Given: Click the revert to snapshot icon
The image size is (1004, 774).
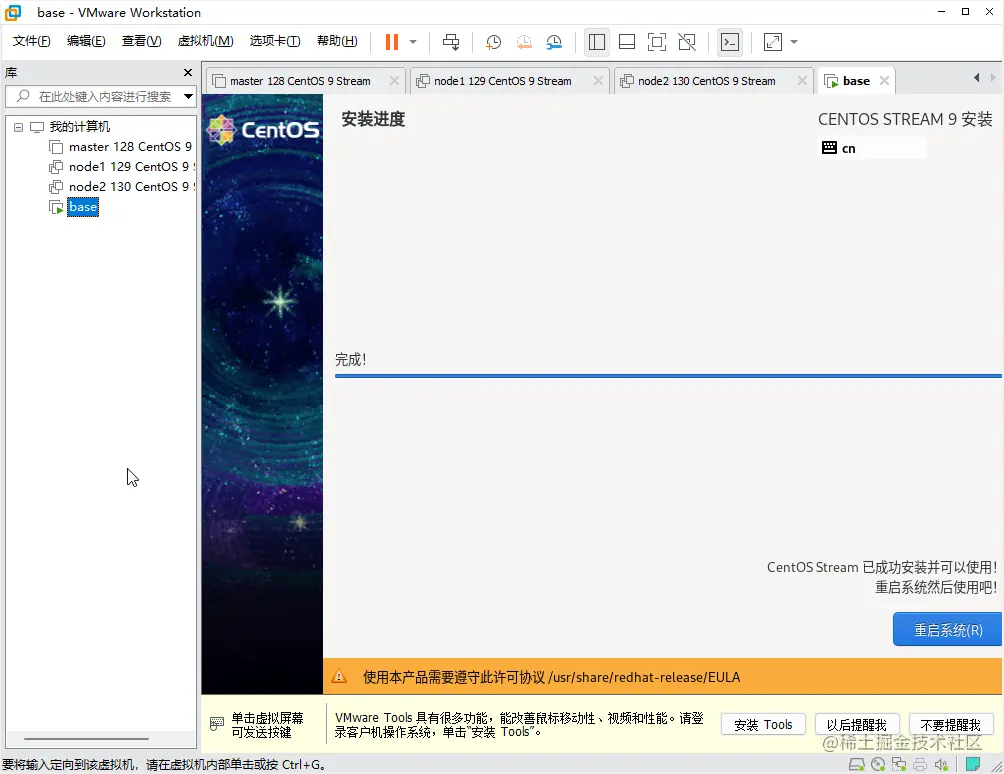Looking at the screenshot, I should tap(524, 42).
